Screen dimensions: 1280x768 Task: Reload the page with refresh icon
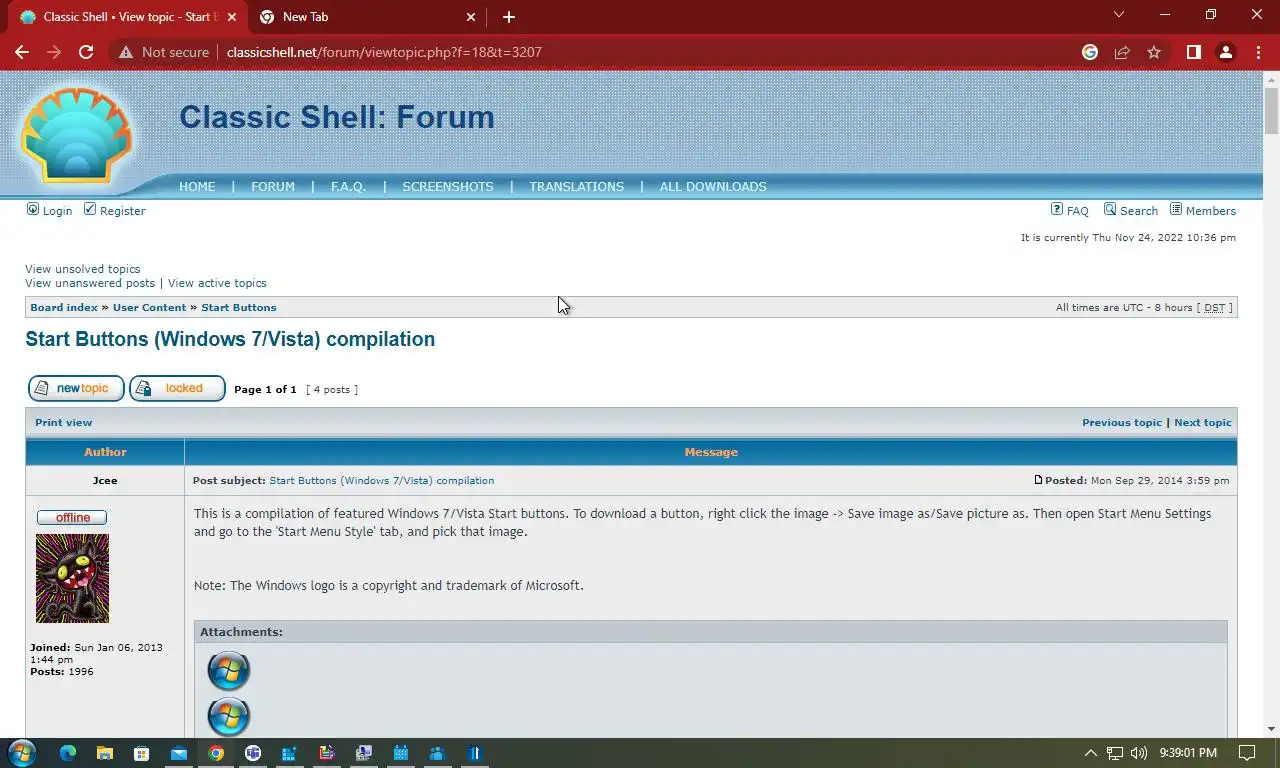coord(86,52)
